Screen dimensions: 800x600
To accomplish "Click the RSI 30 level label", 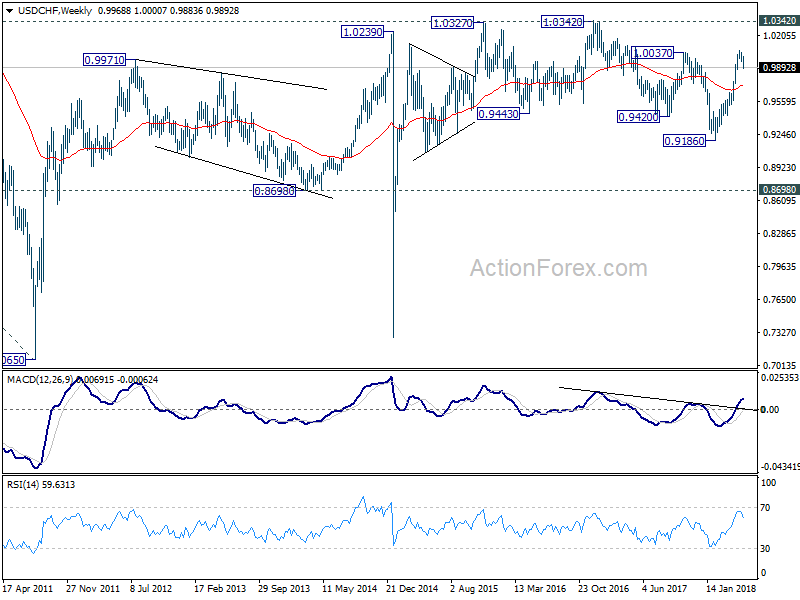I will (x=765, y=549).
